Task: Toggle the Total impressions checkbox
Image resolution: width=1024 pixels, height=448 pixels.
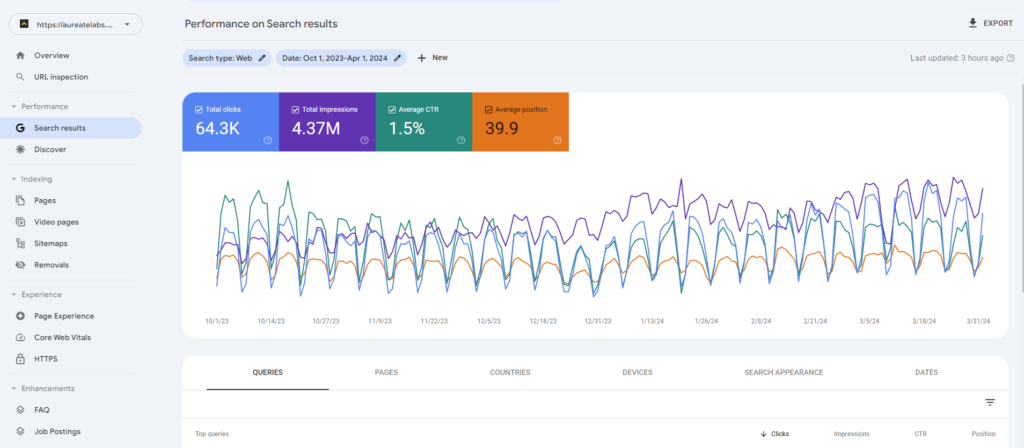Action: (x=296, y=108)
